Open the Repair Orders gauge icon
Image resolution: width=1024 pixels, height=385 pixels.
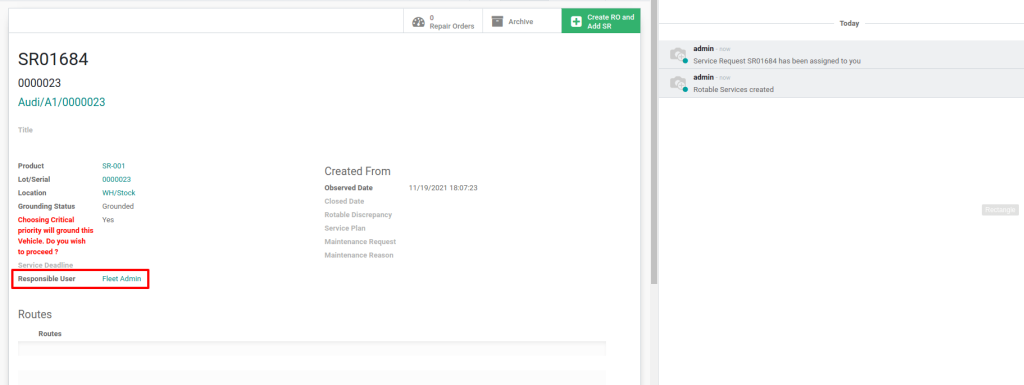(419, 22)
